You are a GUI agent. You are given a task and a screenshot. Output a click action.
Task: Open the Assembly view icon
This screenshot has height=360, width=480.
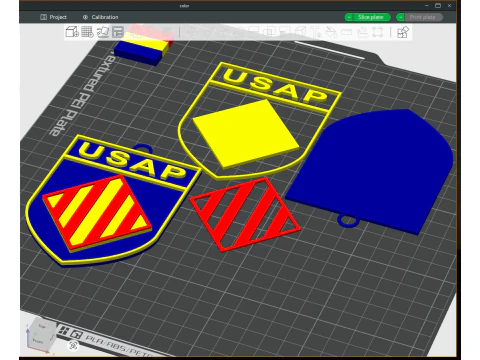coord(403,32)
